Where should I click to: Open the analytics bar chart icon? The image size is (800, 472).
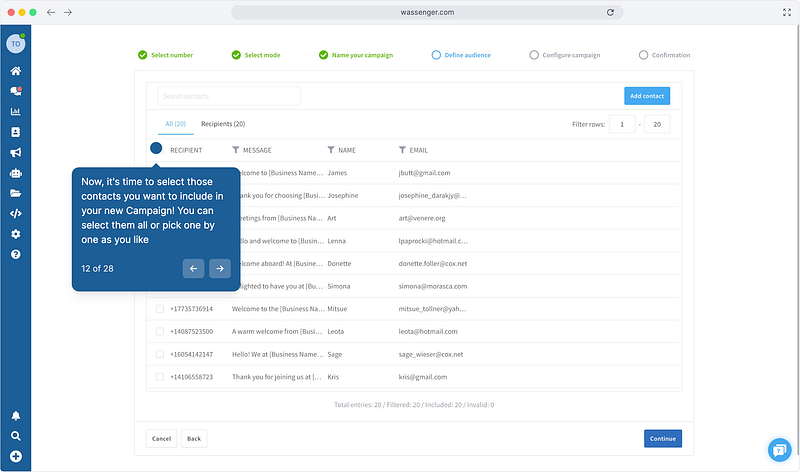[x=15, y=112]
